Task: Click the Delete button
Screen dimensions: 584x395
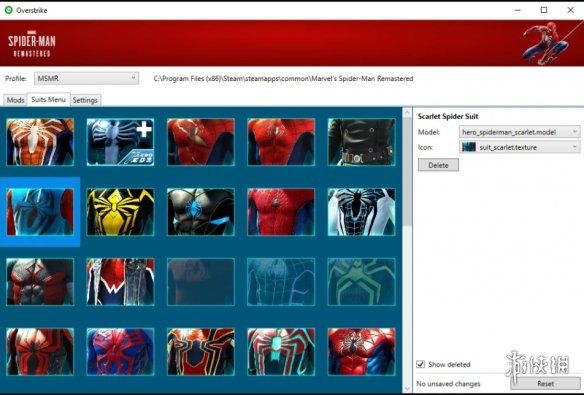Action: [x=438, y=165]
